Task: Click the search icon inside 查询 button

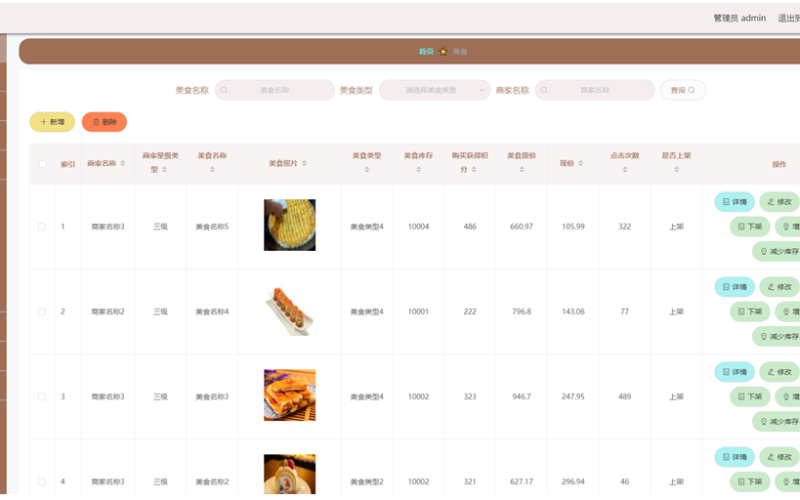Action: coord(691,90)
